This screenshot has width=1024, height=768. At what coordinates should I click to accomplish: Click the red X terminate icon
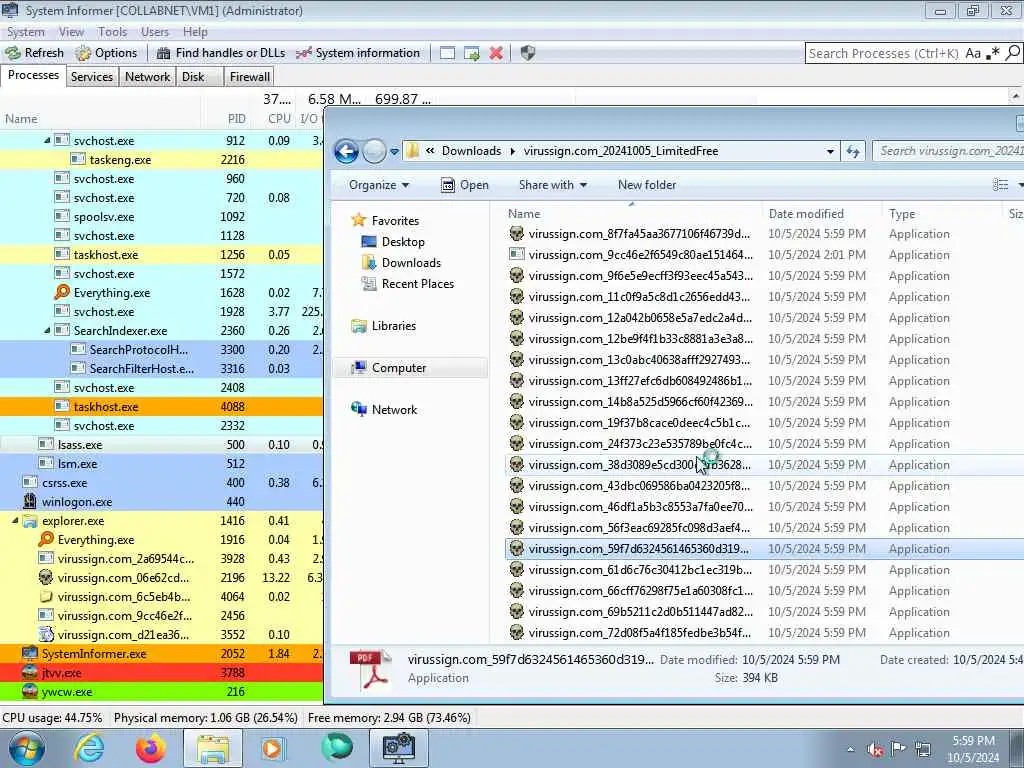point(496,53)
